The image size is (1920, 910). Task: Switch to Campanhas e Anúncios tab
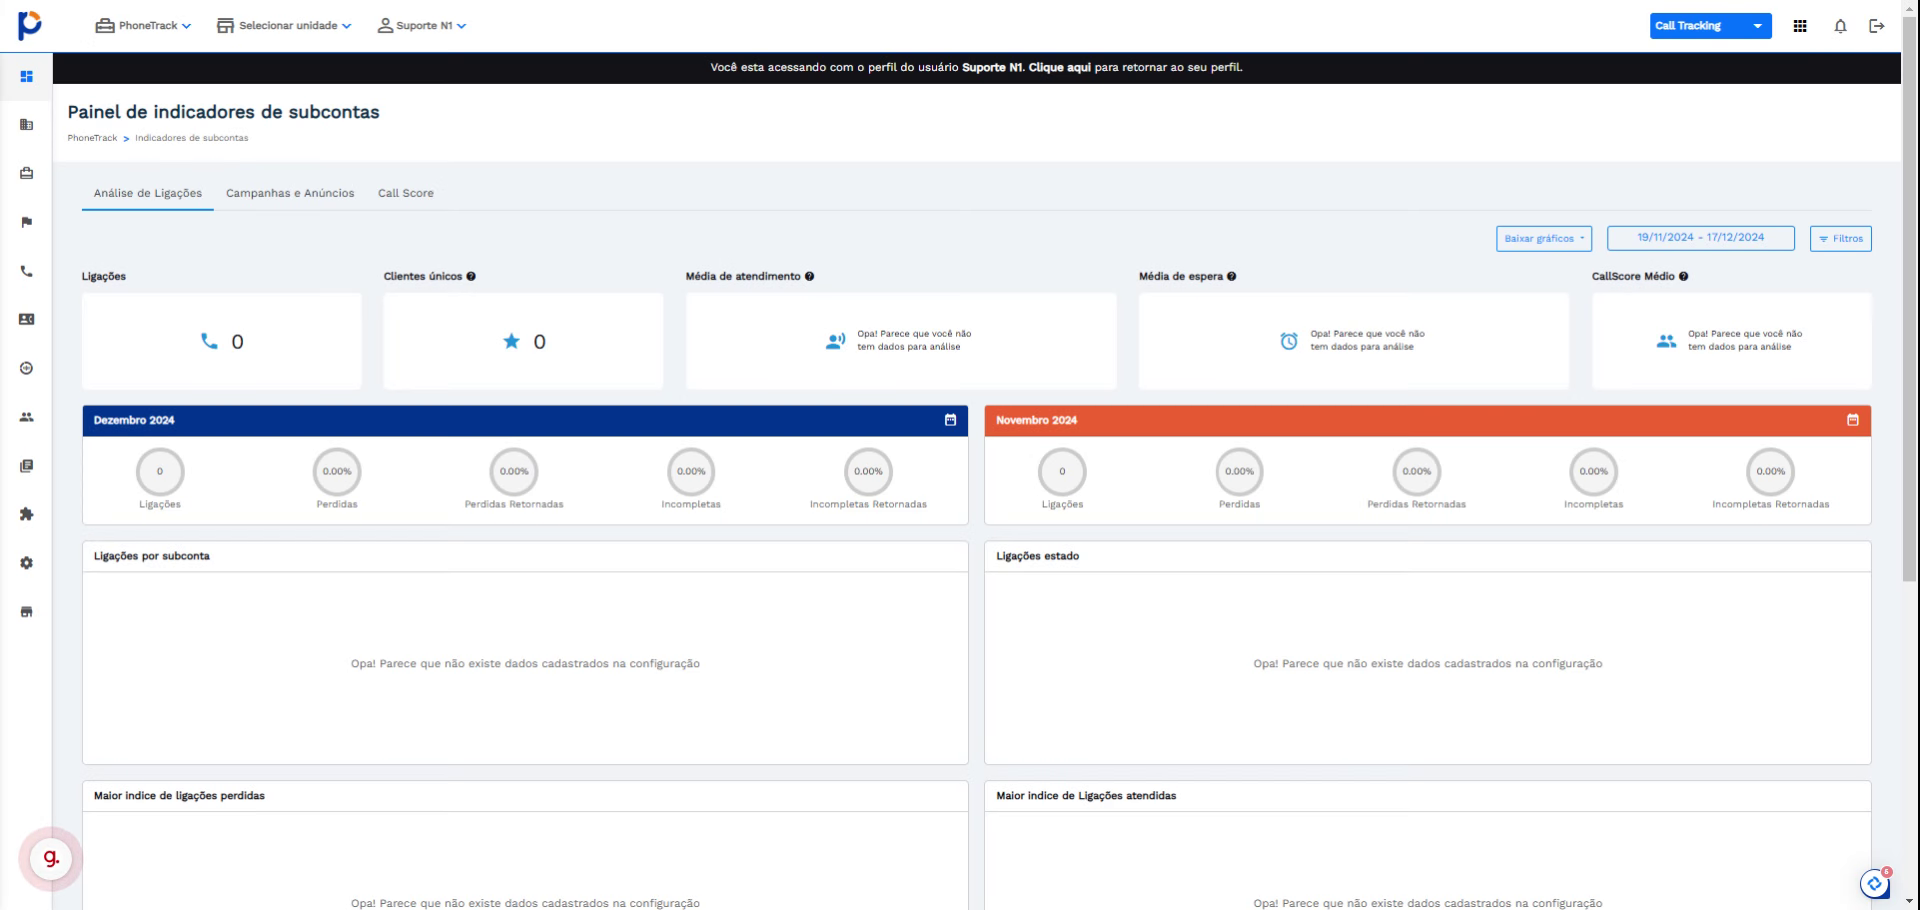290,193
